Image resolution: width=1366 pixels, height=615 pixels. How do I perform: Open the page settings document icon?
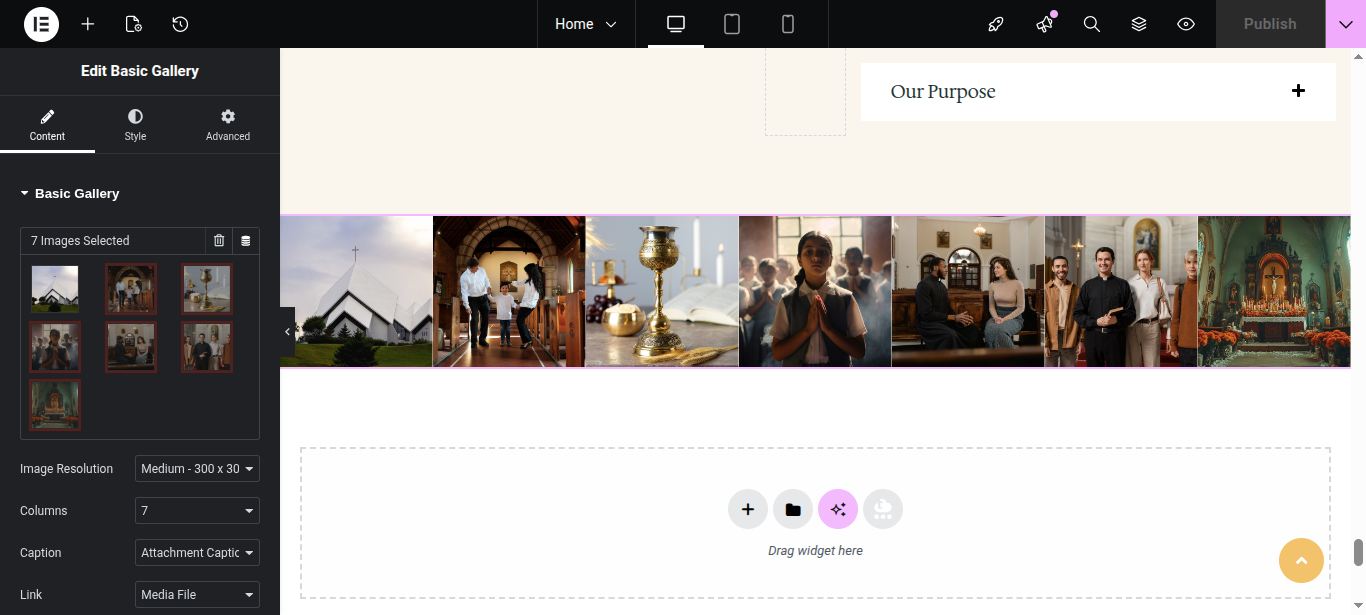(134, 24)
